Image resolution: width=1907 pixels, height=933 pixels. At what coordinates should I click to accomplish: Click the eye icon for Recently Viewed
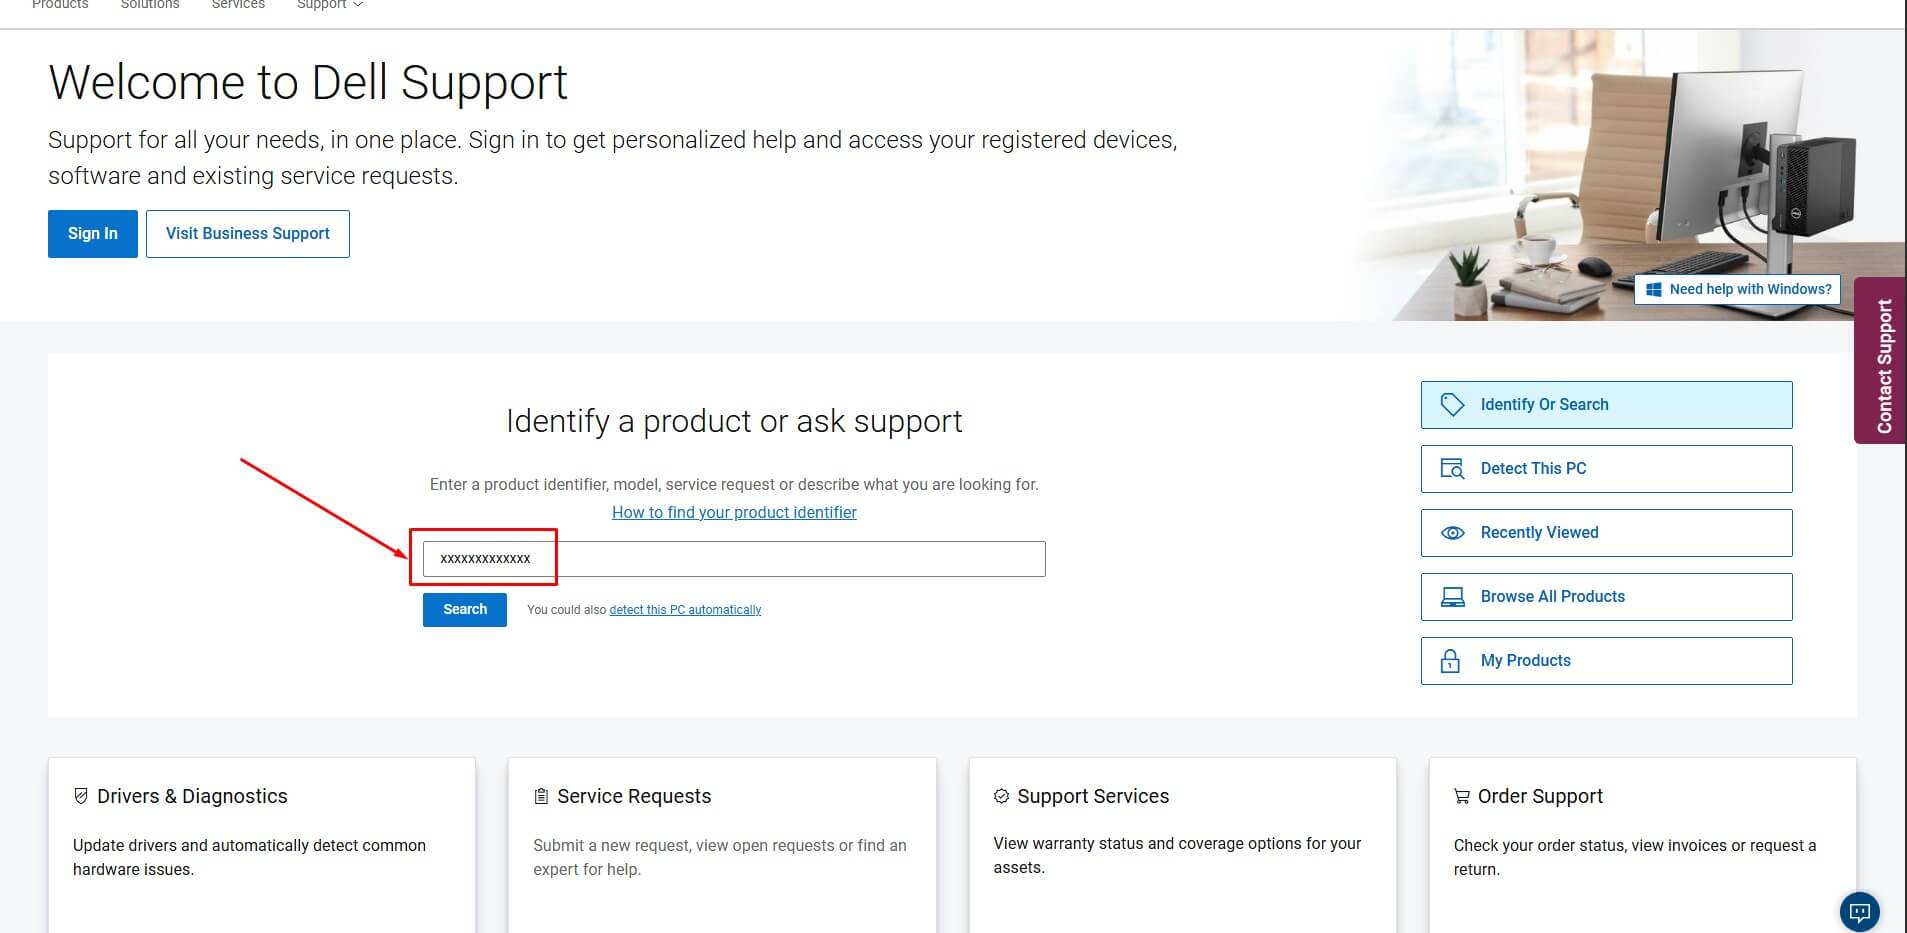pyautogui.click(x=1452, y=533)
